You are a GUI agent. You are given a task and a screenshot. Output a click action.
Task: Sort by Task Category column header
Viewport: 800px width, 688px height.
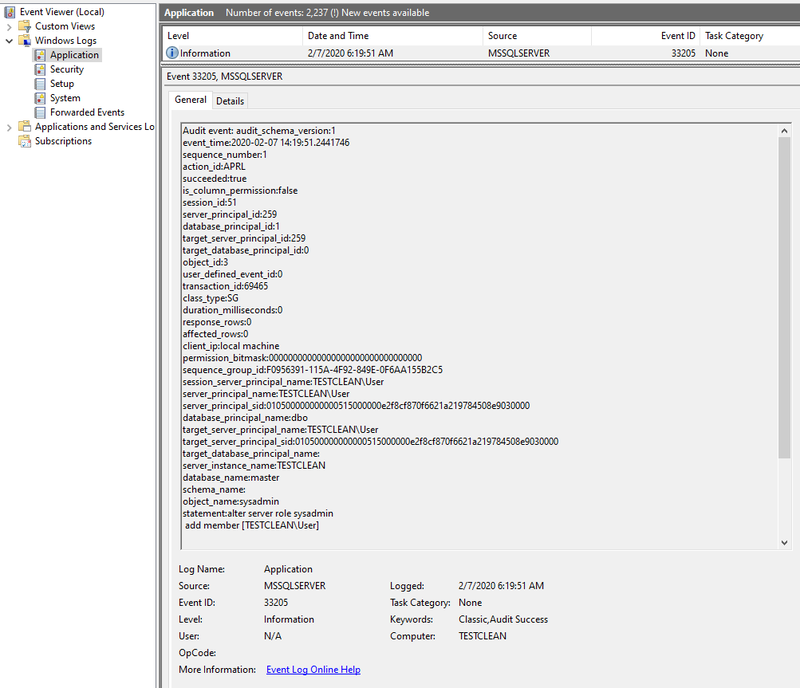[x=750, y=36]
